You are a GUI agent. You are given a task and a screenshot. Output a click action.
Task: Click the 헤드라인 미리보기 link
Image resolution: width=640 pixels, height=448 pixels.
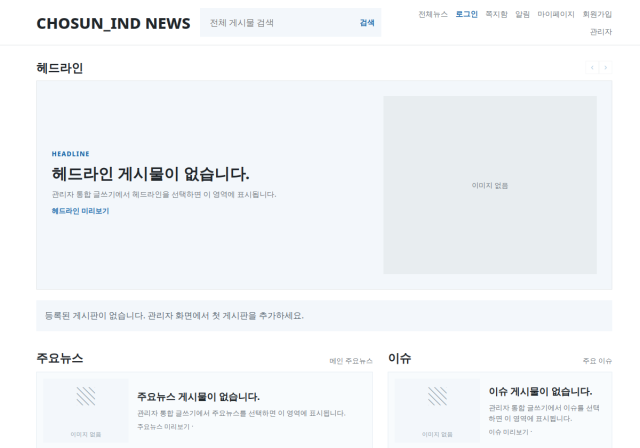(x=80, y=211)
